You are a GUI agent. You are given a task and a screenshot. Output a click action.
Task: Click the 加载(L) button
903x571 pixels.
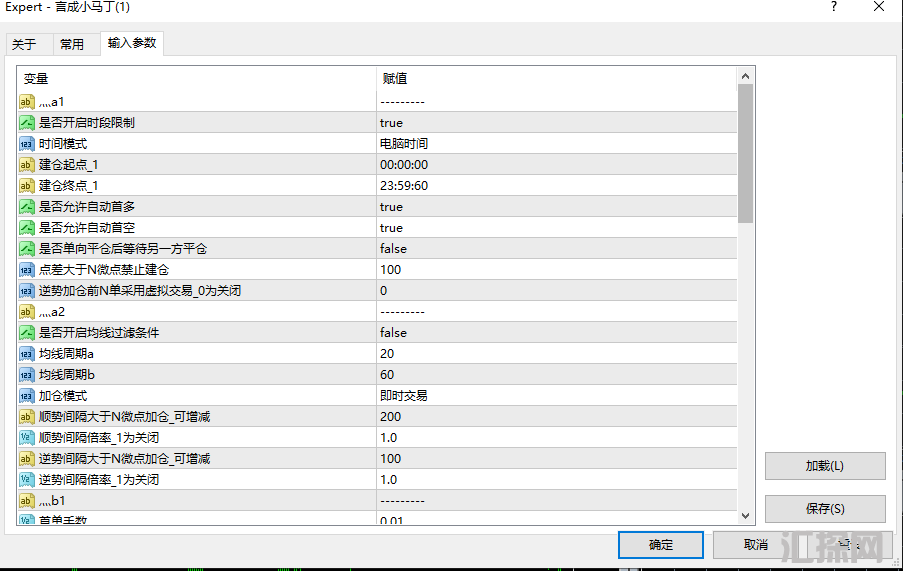(824, 466)
